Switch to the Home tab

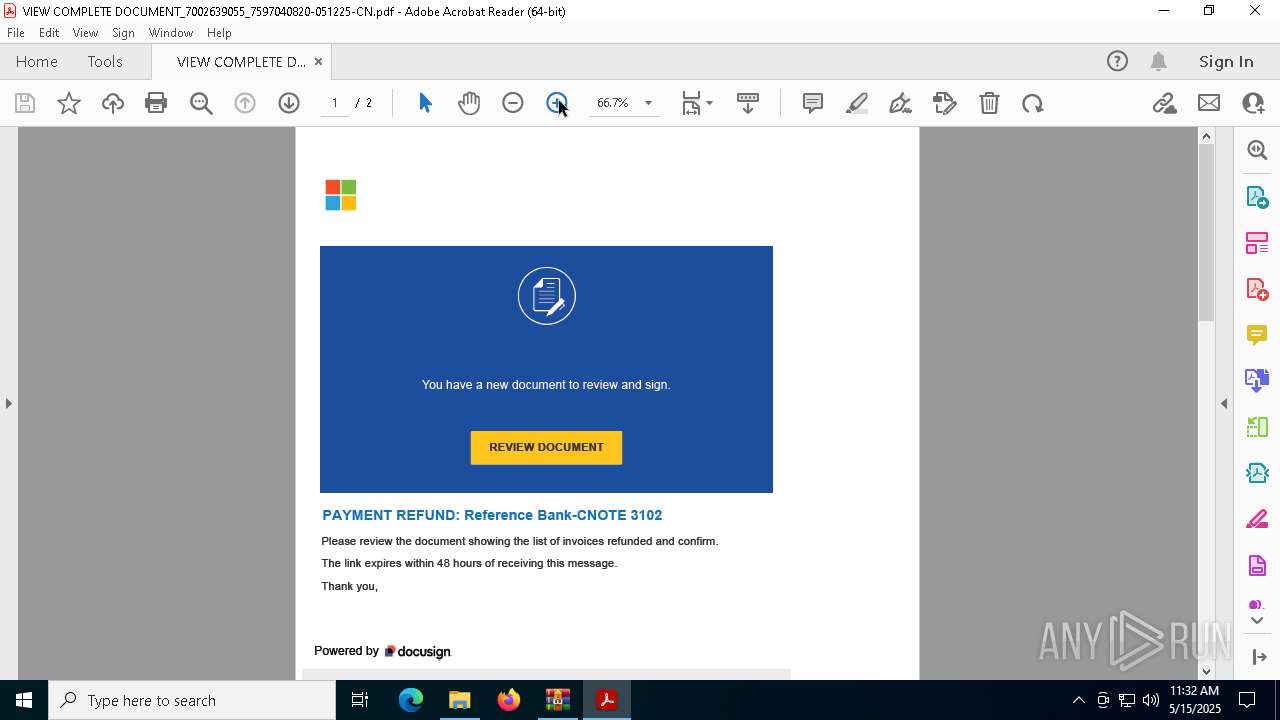click(37, 61)
